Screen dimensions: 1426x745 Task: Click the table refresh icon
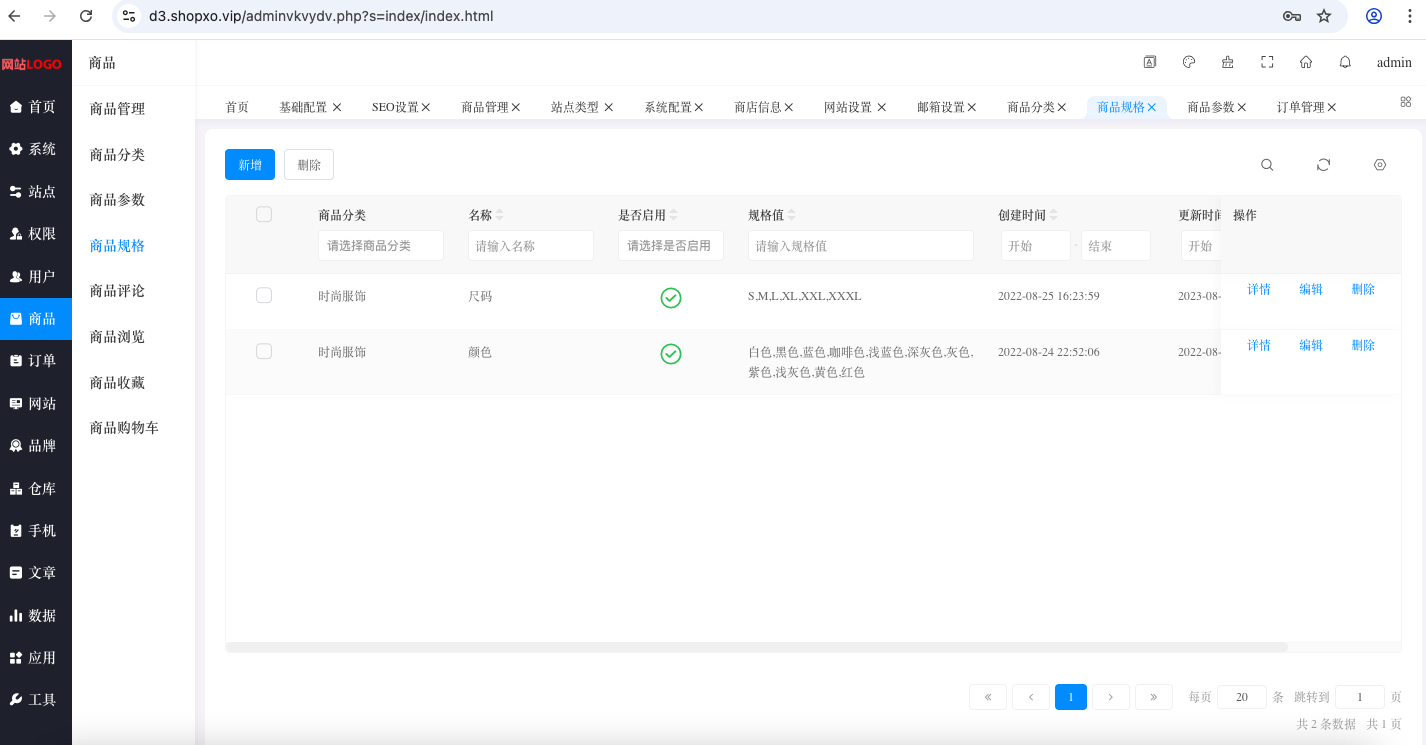1323,165
